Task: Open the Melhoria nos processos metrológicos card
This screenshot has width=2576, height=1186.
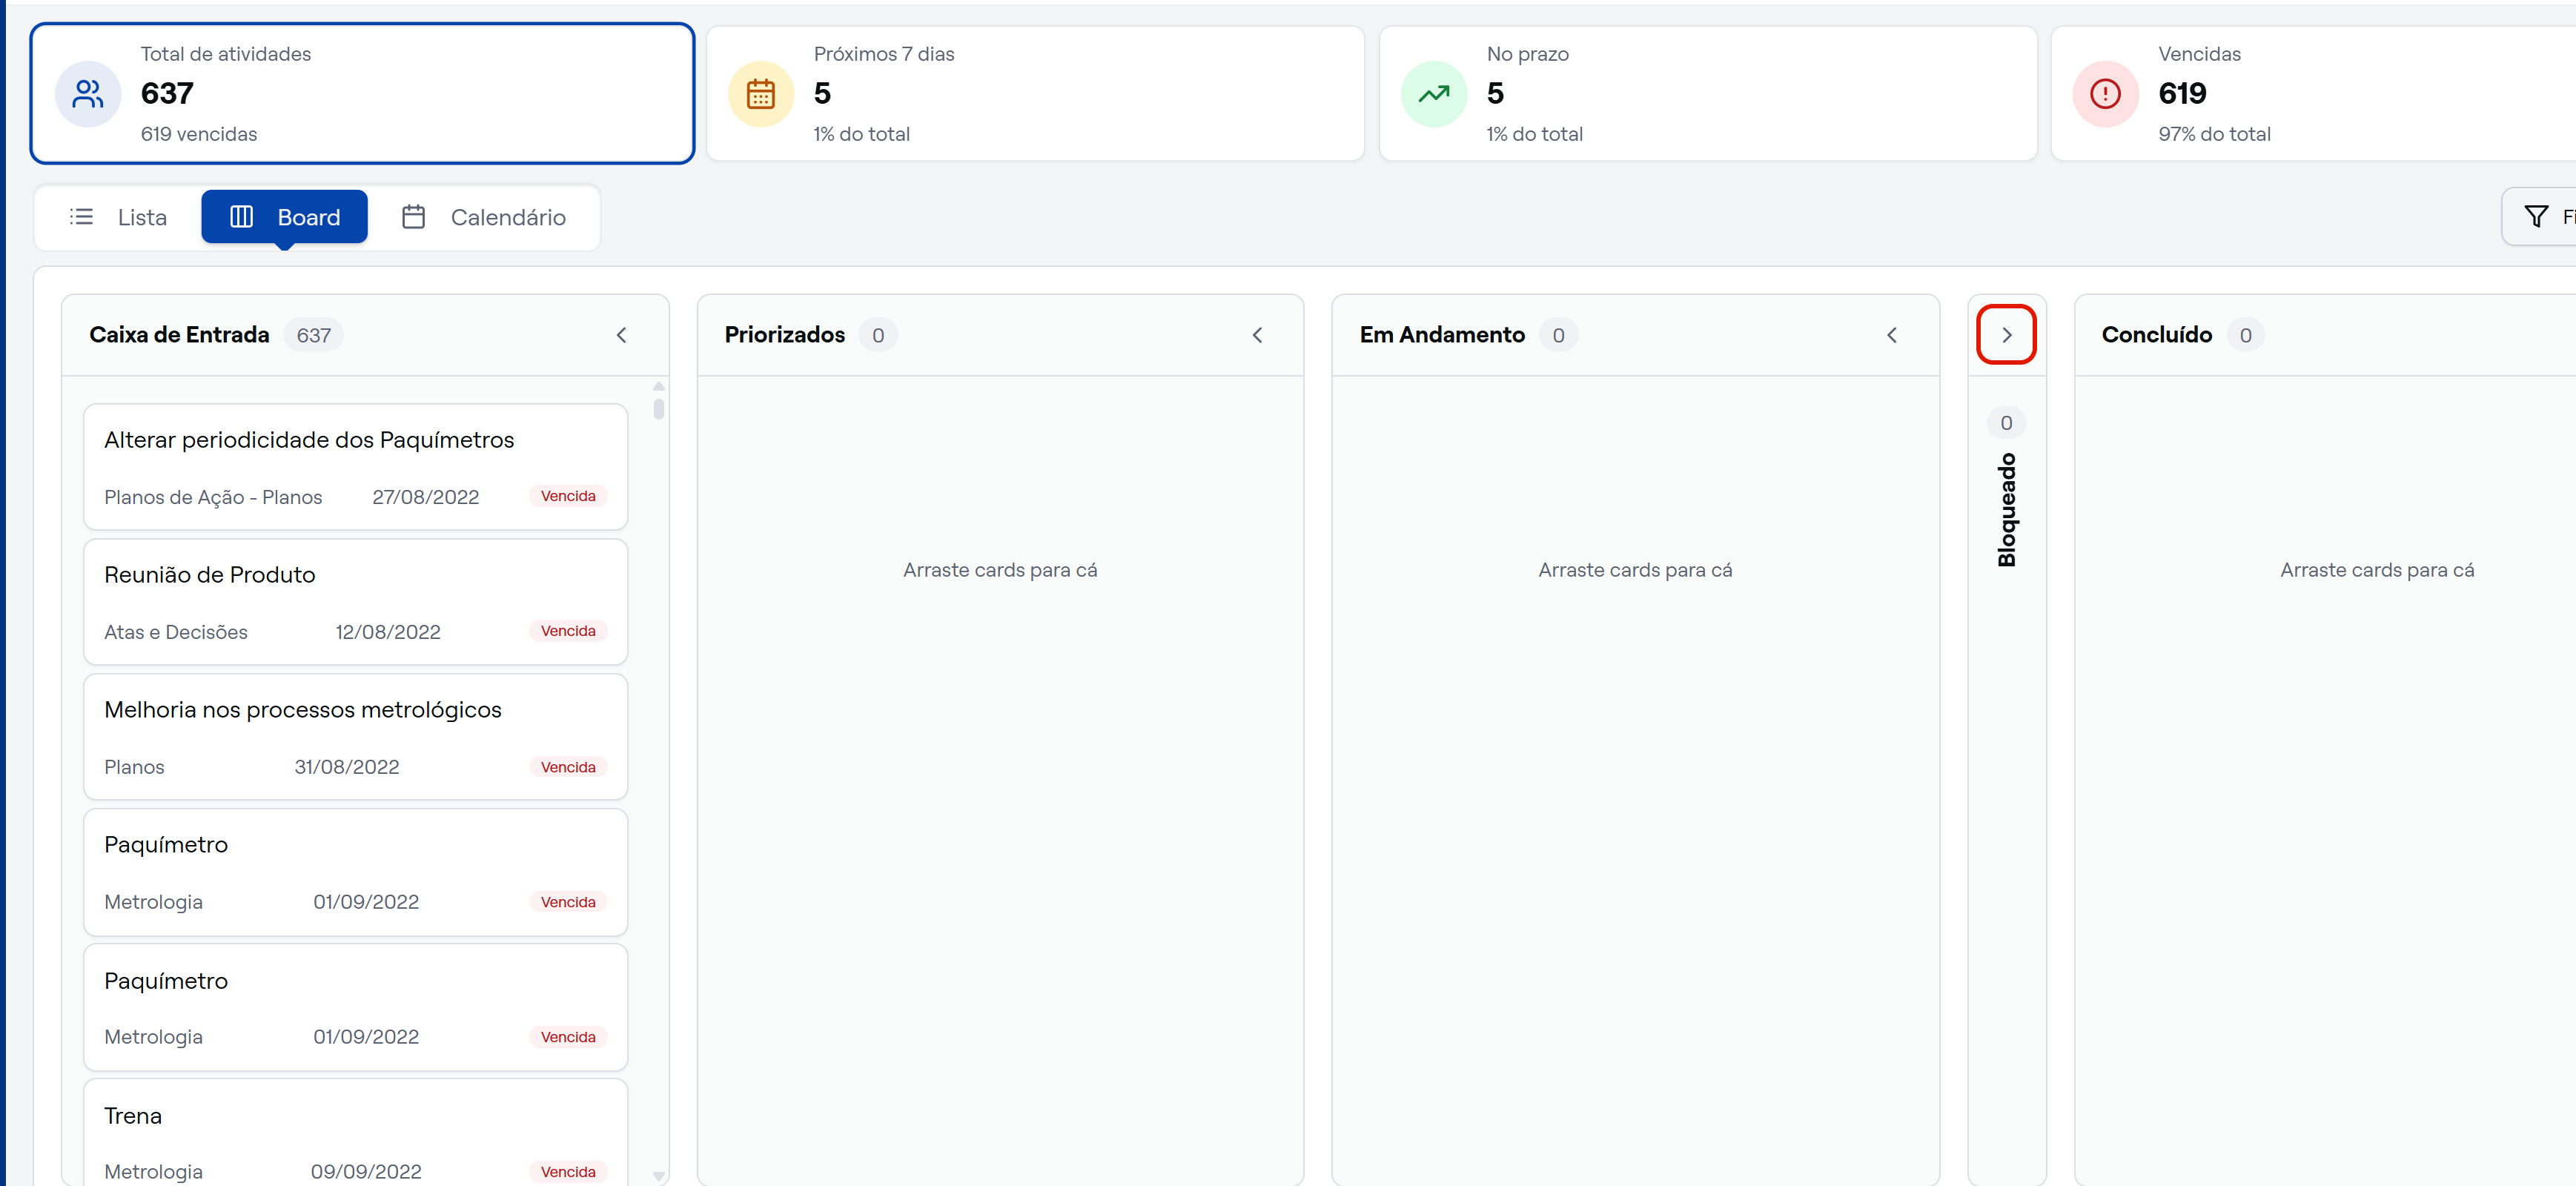Action: click(x=356, y=737)
